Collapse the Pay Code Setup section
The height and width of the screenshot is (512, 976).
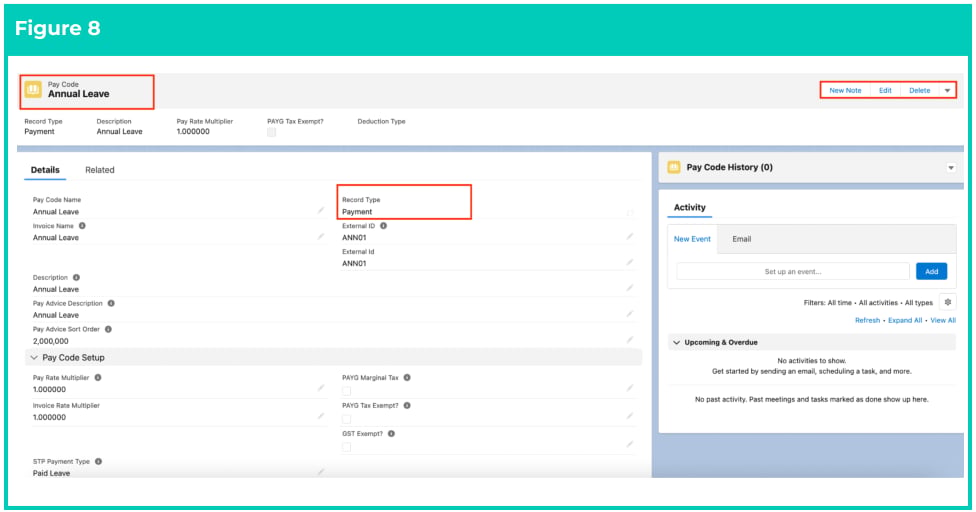(34, 358)
